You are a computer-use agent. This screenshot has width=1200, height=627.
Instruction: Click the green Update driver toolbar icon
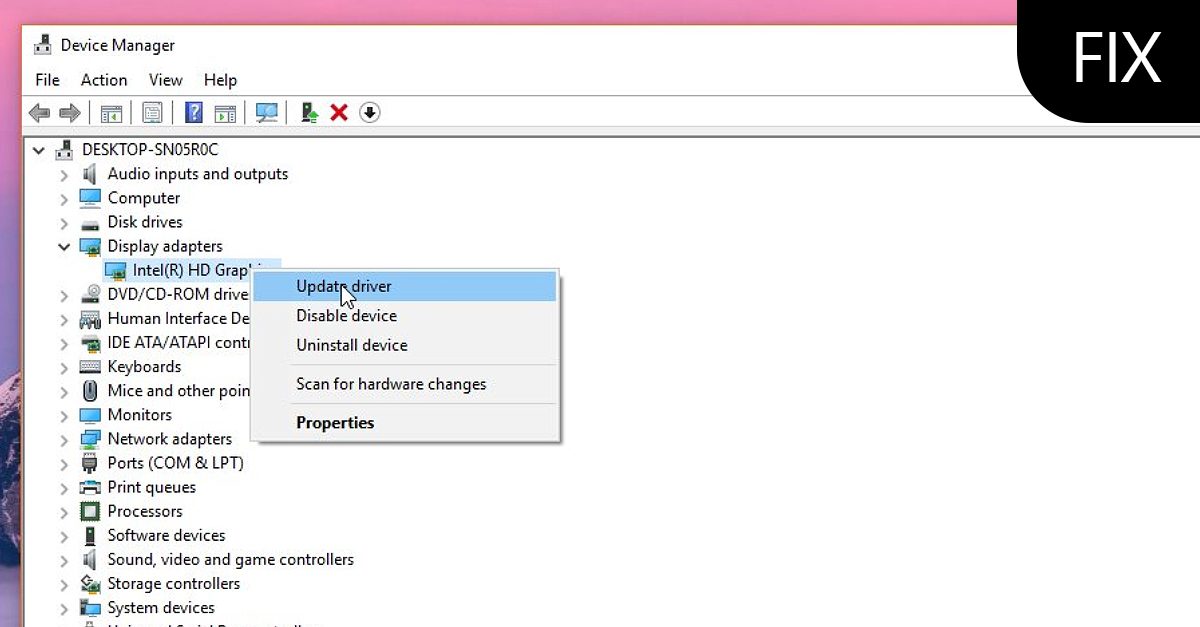coord(309,112)
